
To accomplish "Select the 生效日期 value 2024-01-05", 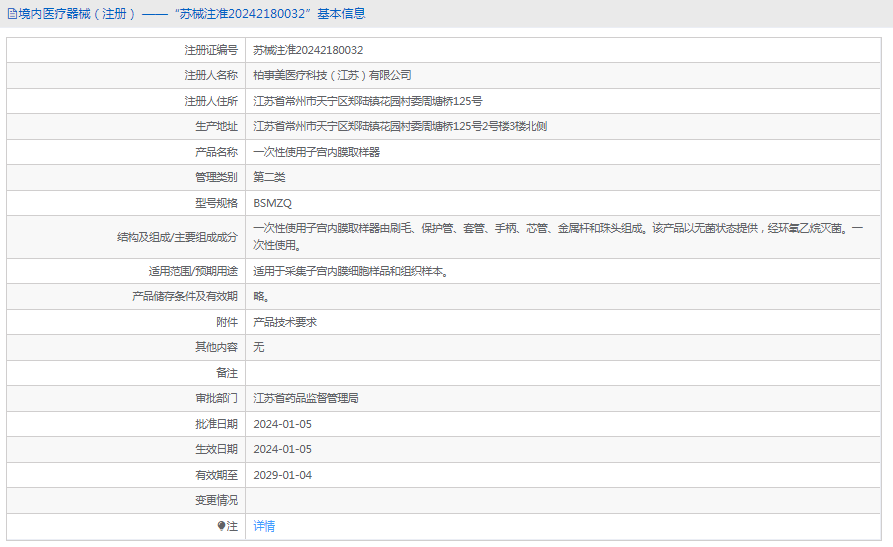I will click(x=282, y=449).
